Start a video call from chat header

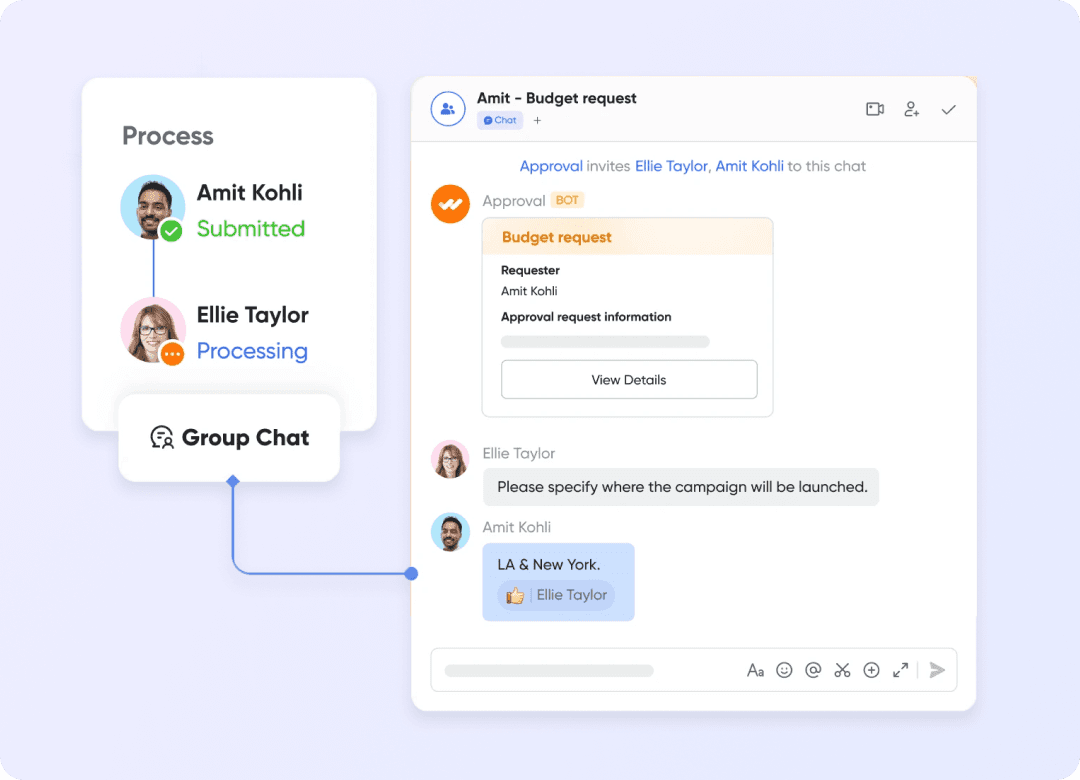pyautogui.click(x=875, y=109)
